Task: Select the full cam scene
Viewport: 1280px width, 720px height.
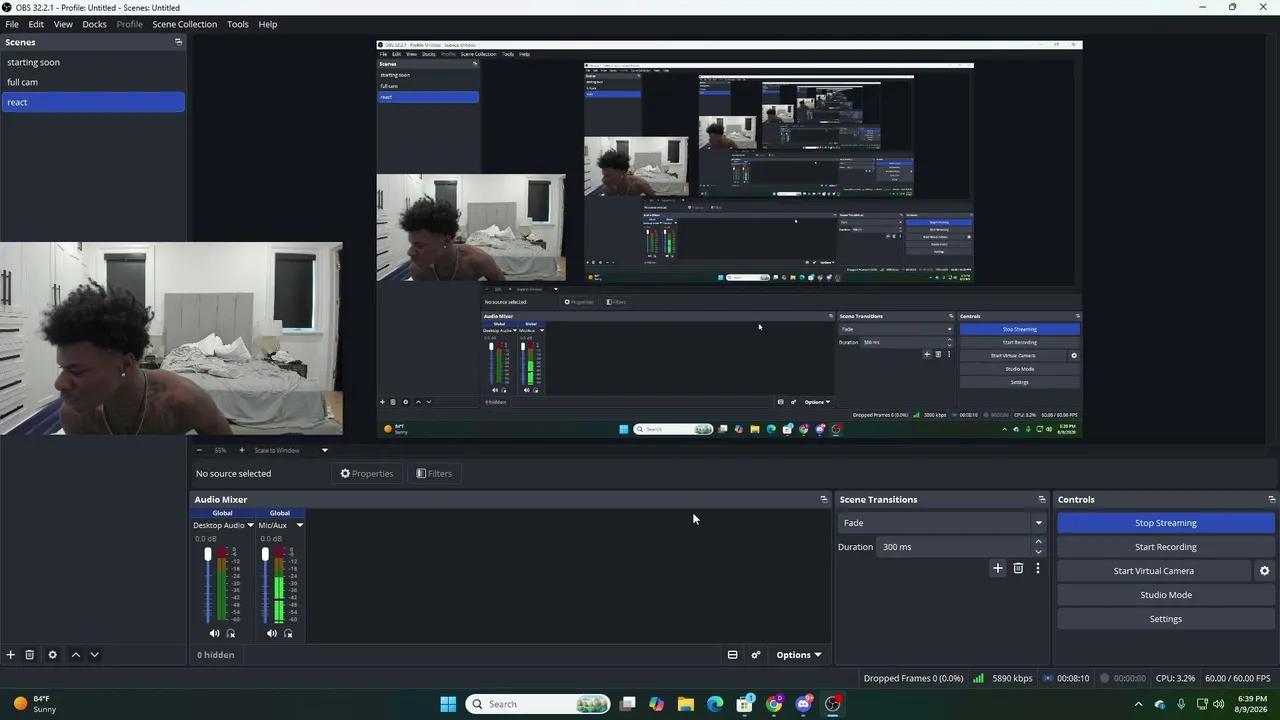Action: tap(93, 82)
